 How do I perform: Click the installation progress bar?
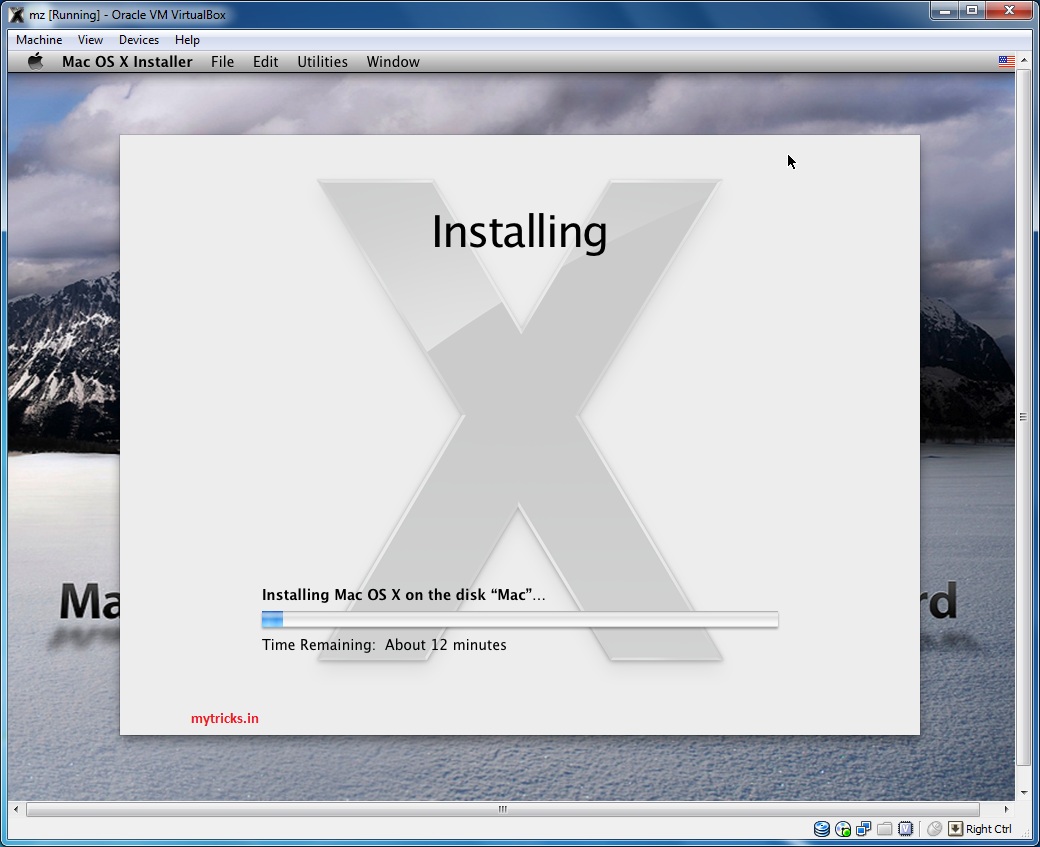tap(520, 619)
